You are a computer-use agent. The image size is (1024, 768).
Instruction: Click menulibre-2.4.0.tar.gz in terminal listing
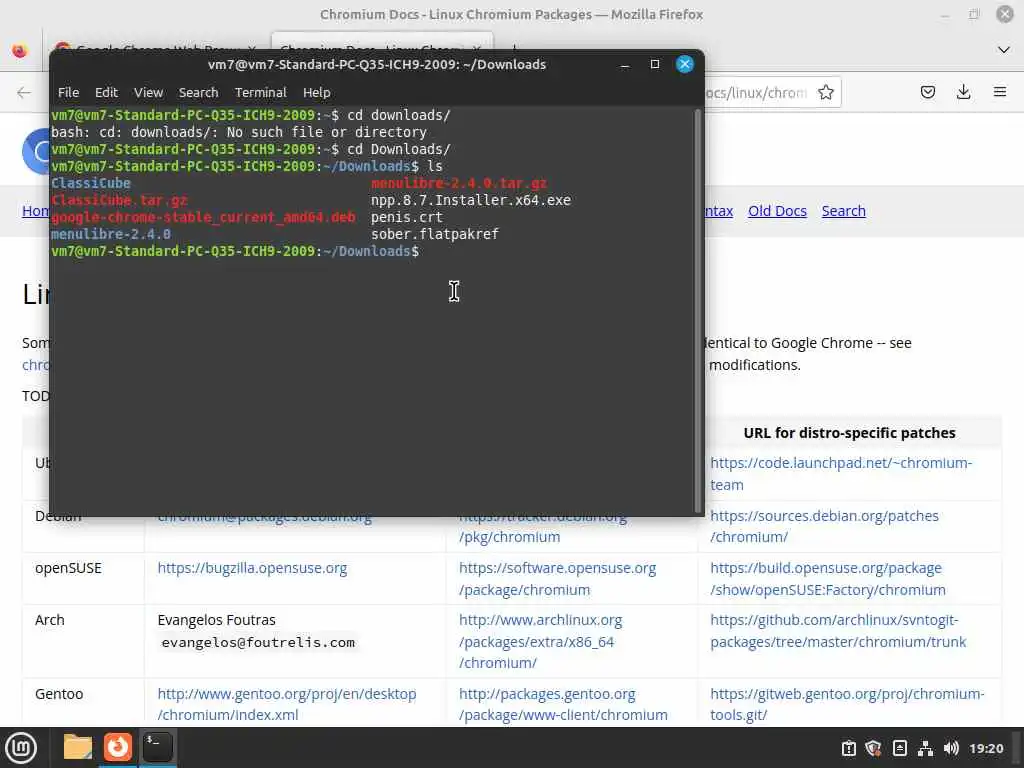pyautogui.click(x=459, y=184)
